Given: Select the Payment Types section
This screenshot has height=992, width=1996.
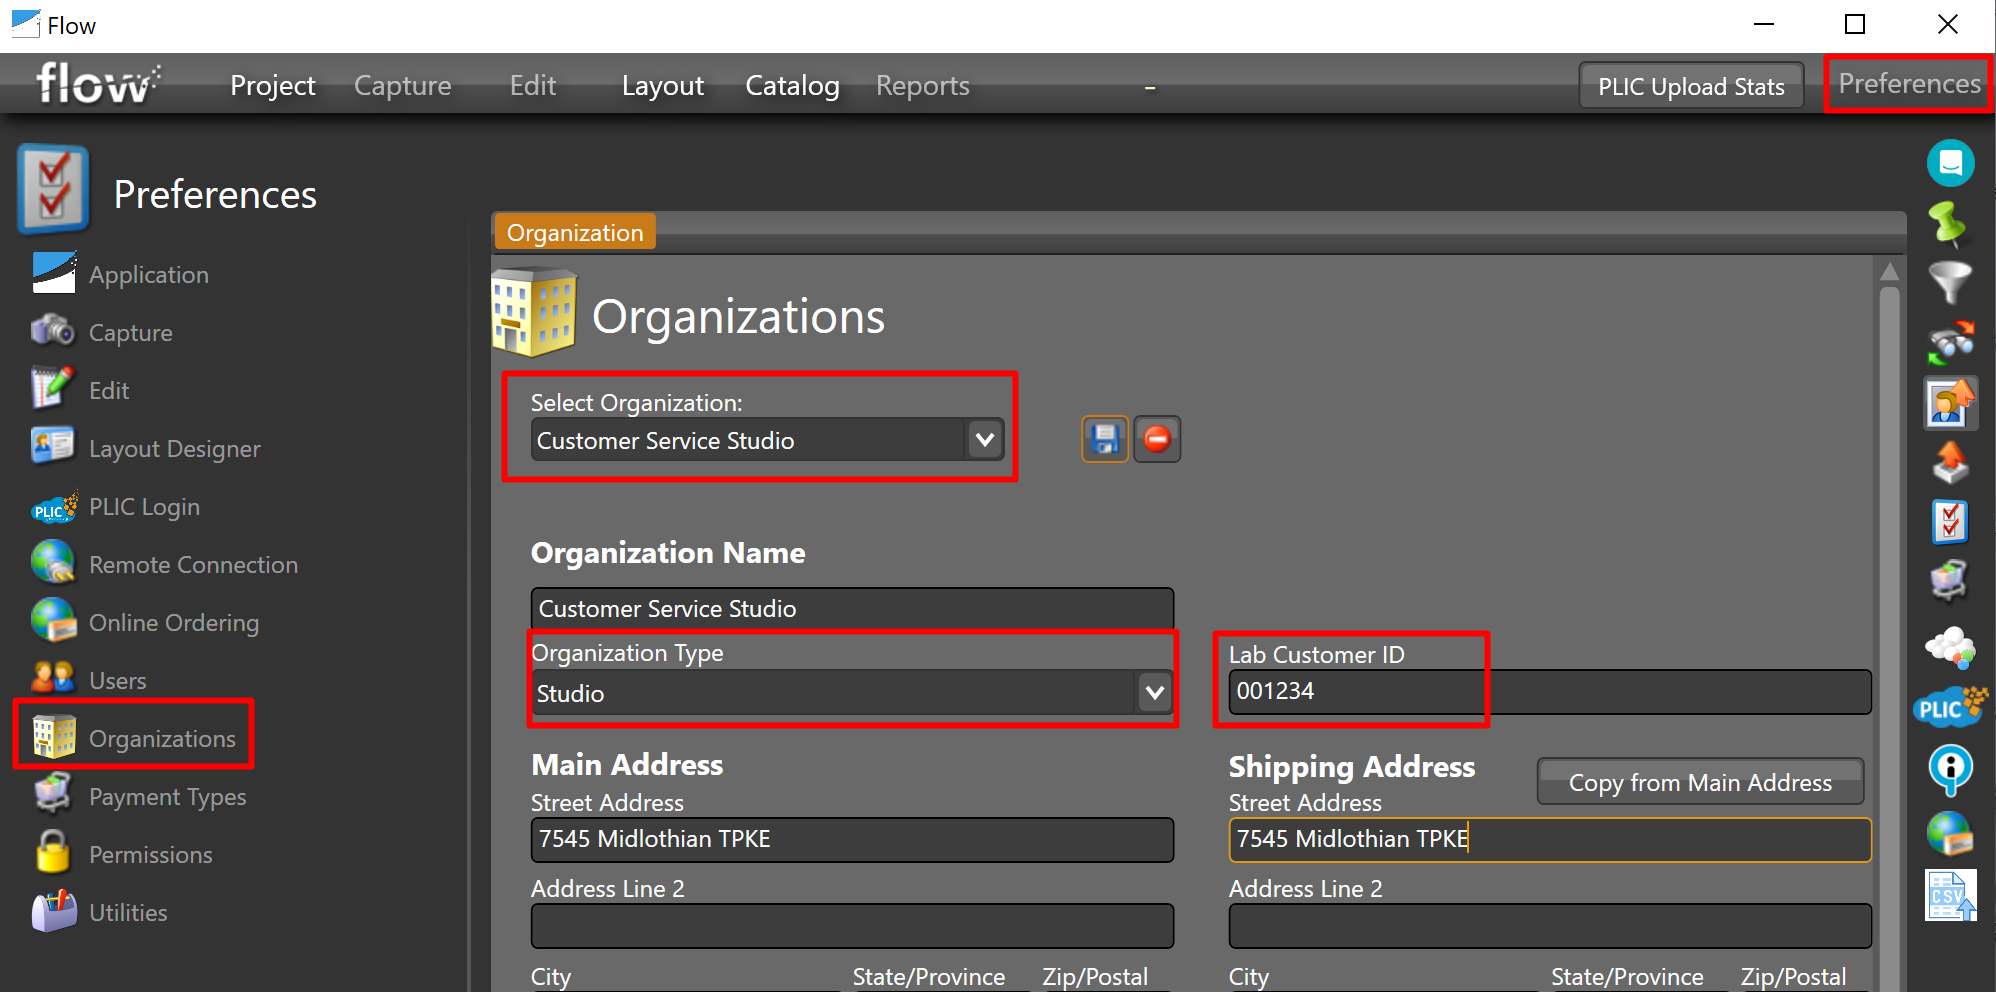Looking at the screenshot, I should [x=167, y=797].
